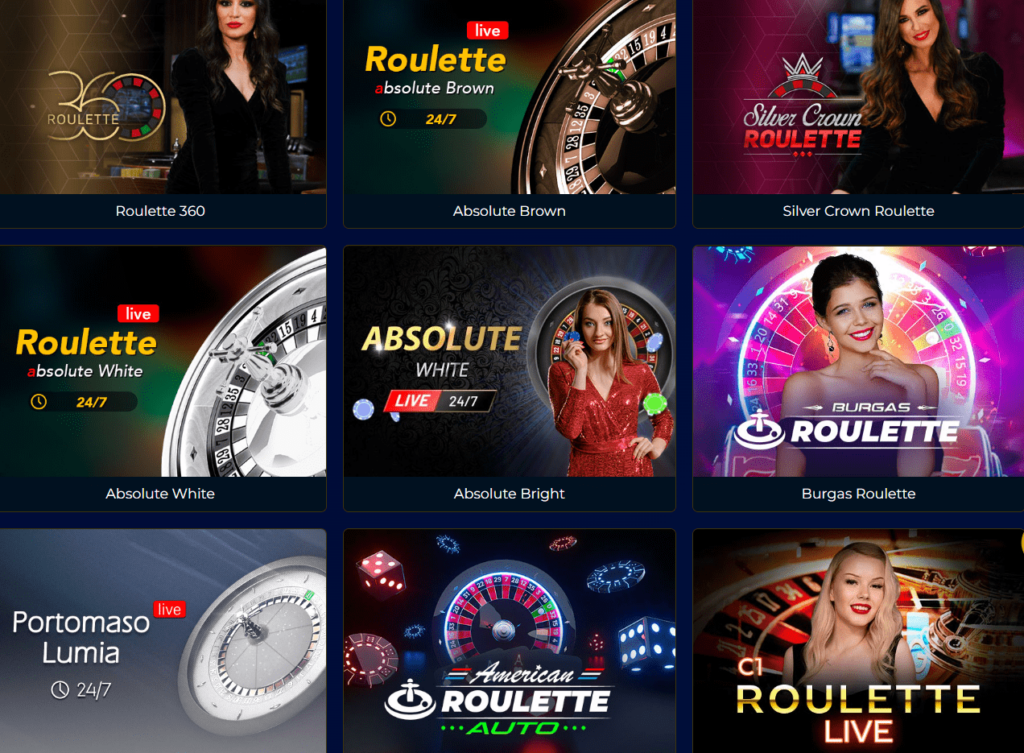Open the Silver Crown Roulette thumbnail
This screenshot has width=1024, height=753.
click(x=858, y=97)
